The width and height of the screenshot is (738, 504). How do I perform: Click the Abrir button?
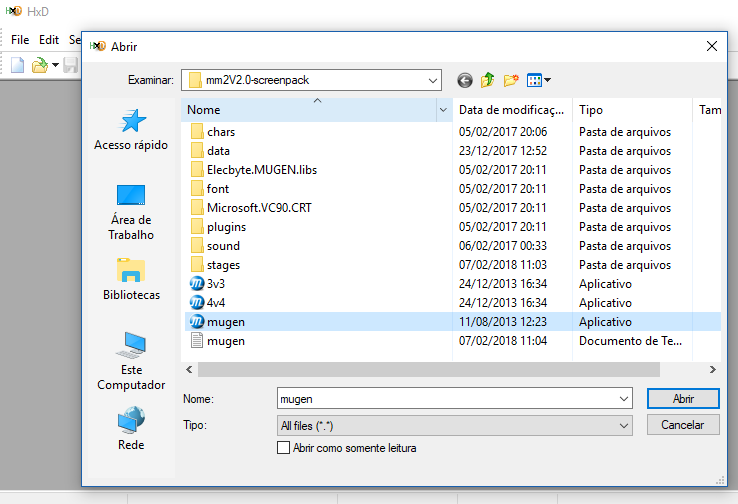coord(683,399)
